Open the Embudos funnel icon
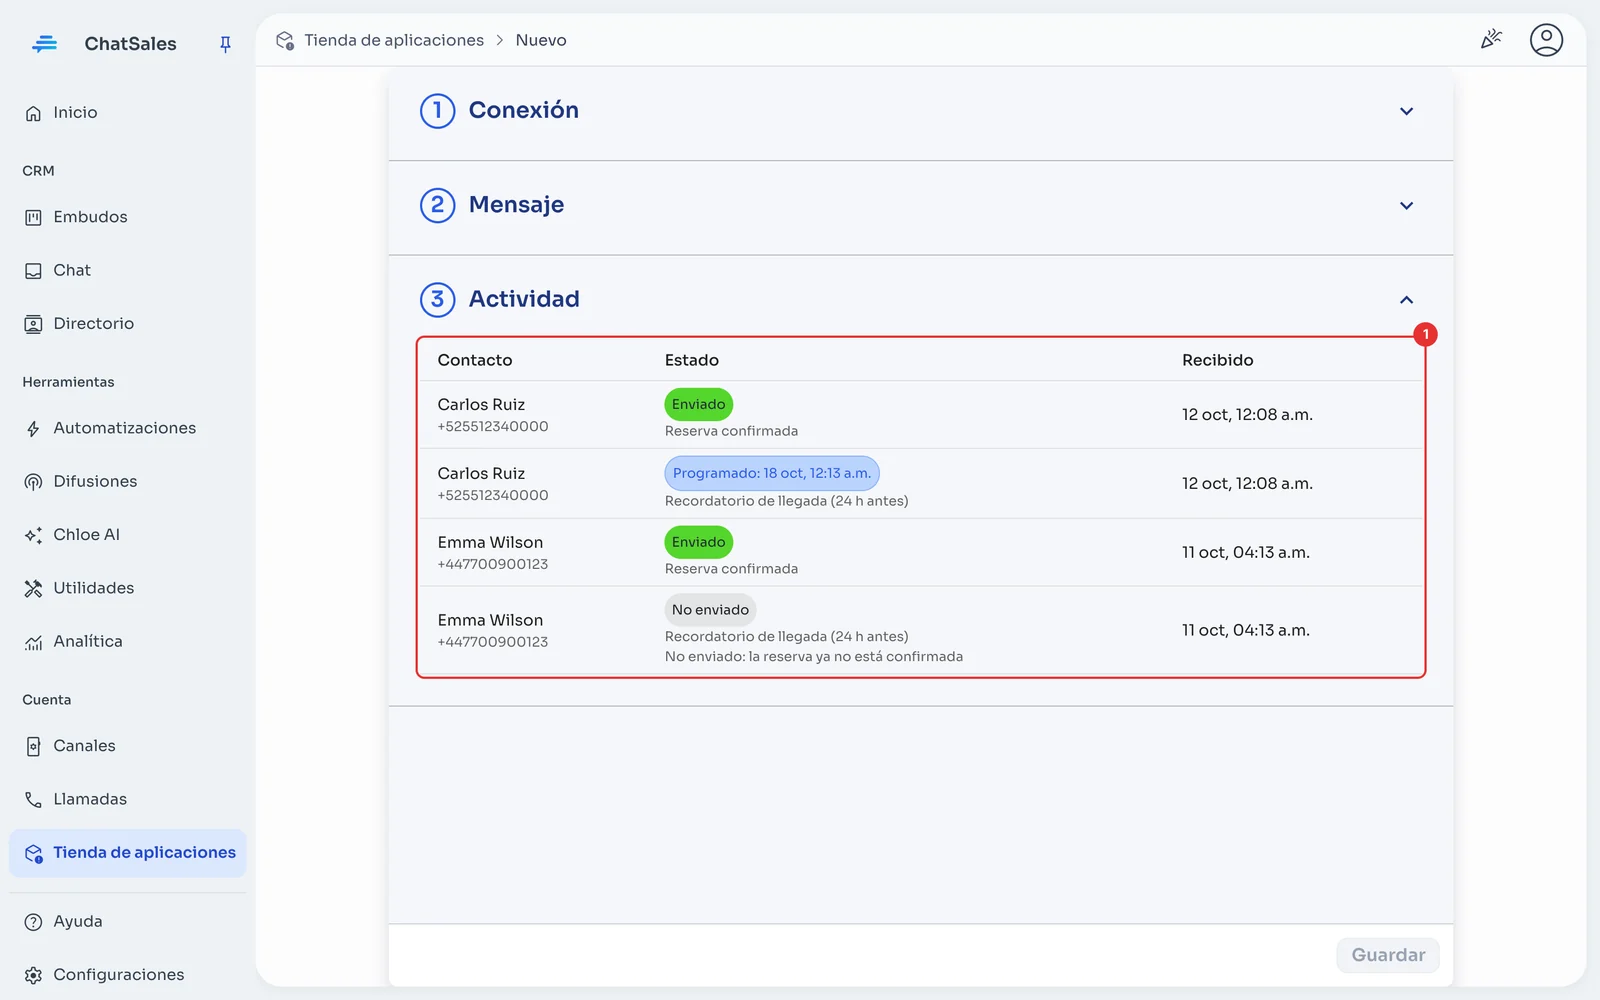The image size is (1600, 1000). (x=33, y=217)
